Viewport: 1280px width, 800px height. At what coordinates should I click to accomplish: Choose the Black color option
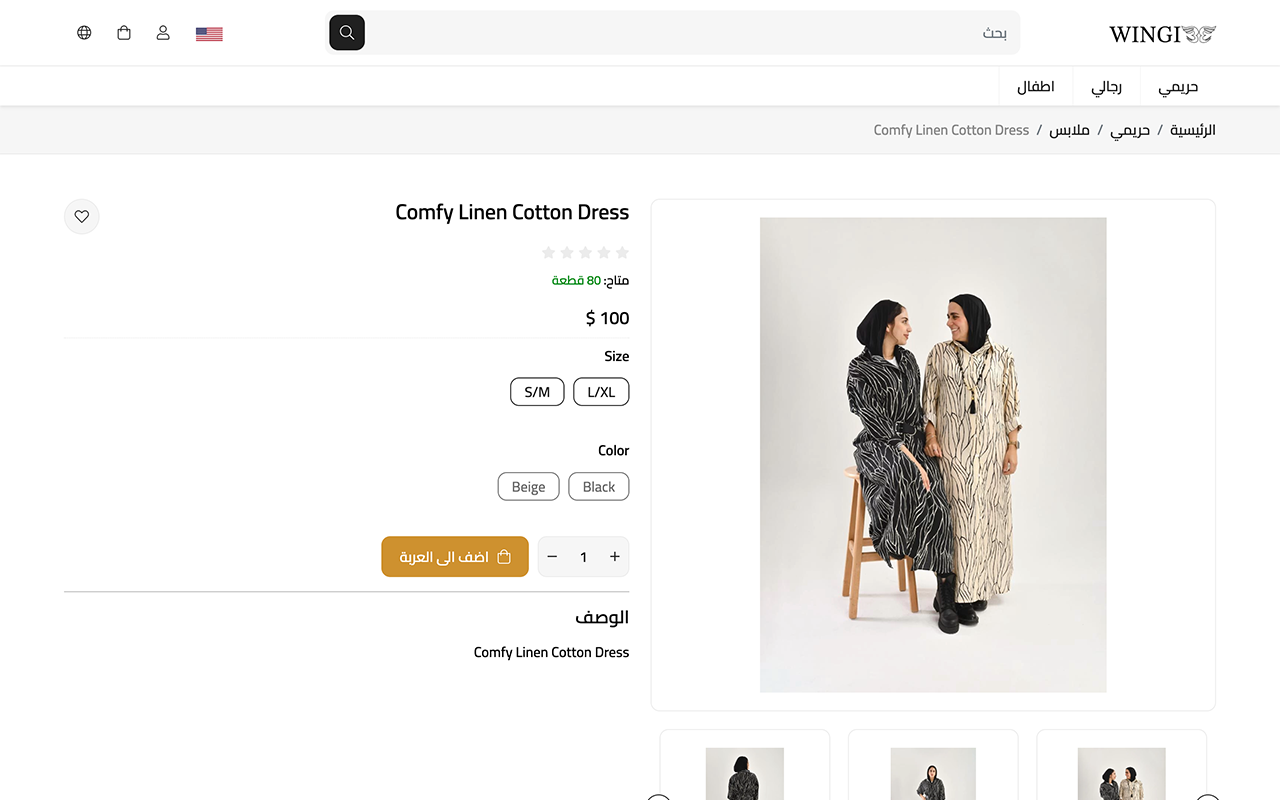click(599, 487)
